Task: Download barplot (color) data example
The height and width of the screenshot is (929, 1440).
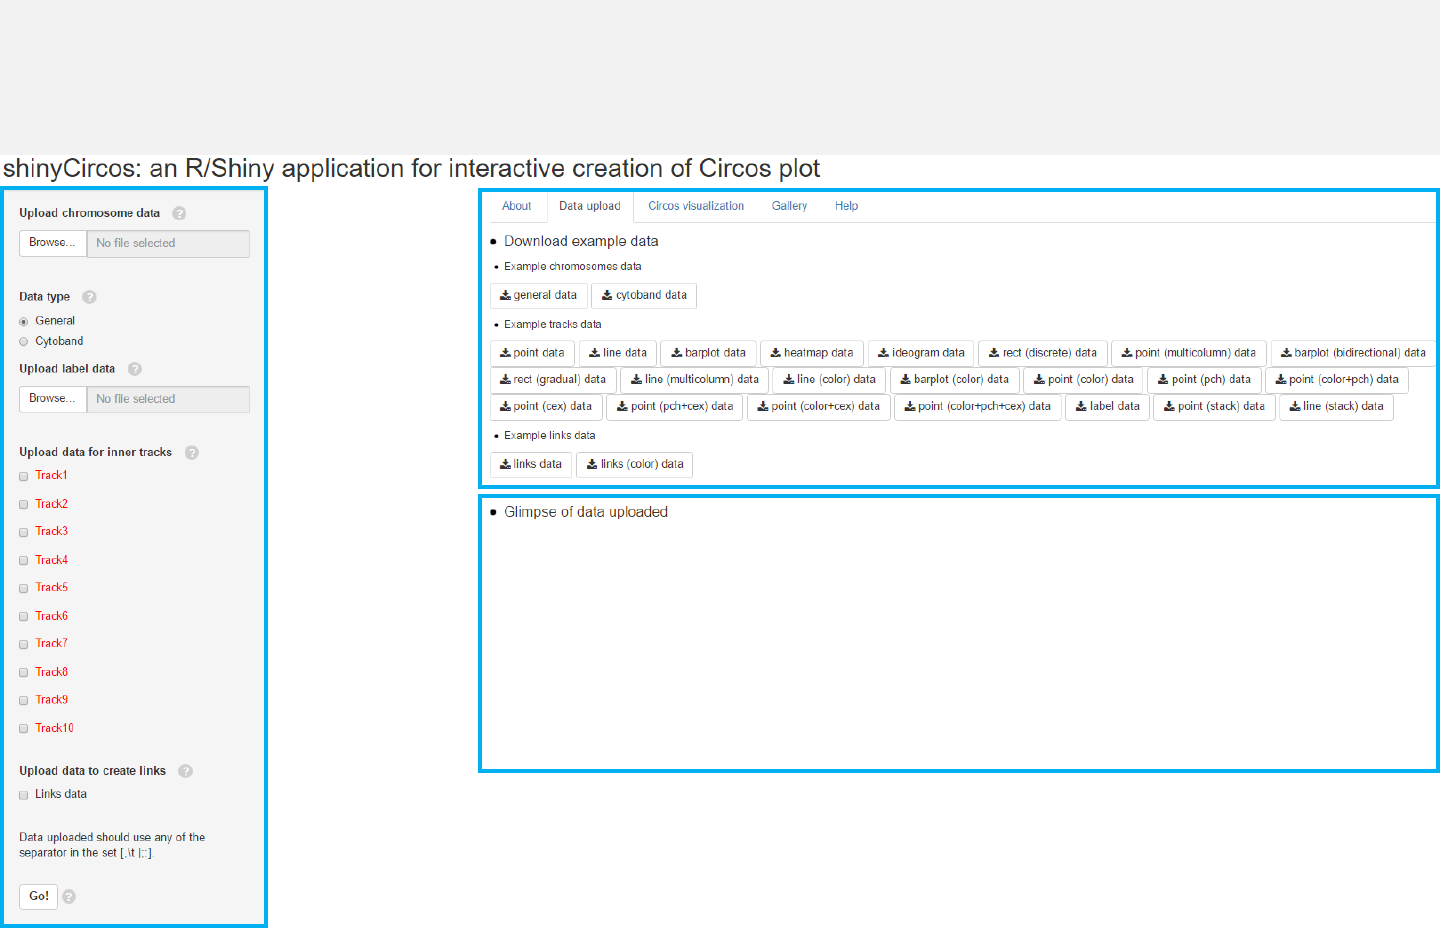Action: click(x=955, y=380)
